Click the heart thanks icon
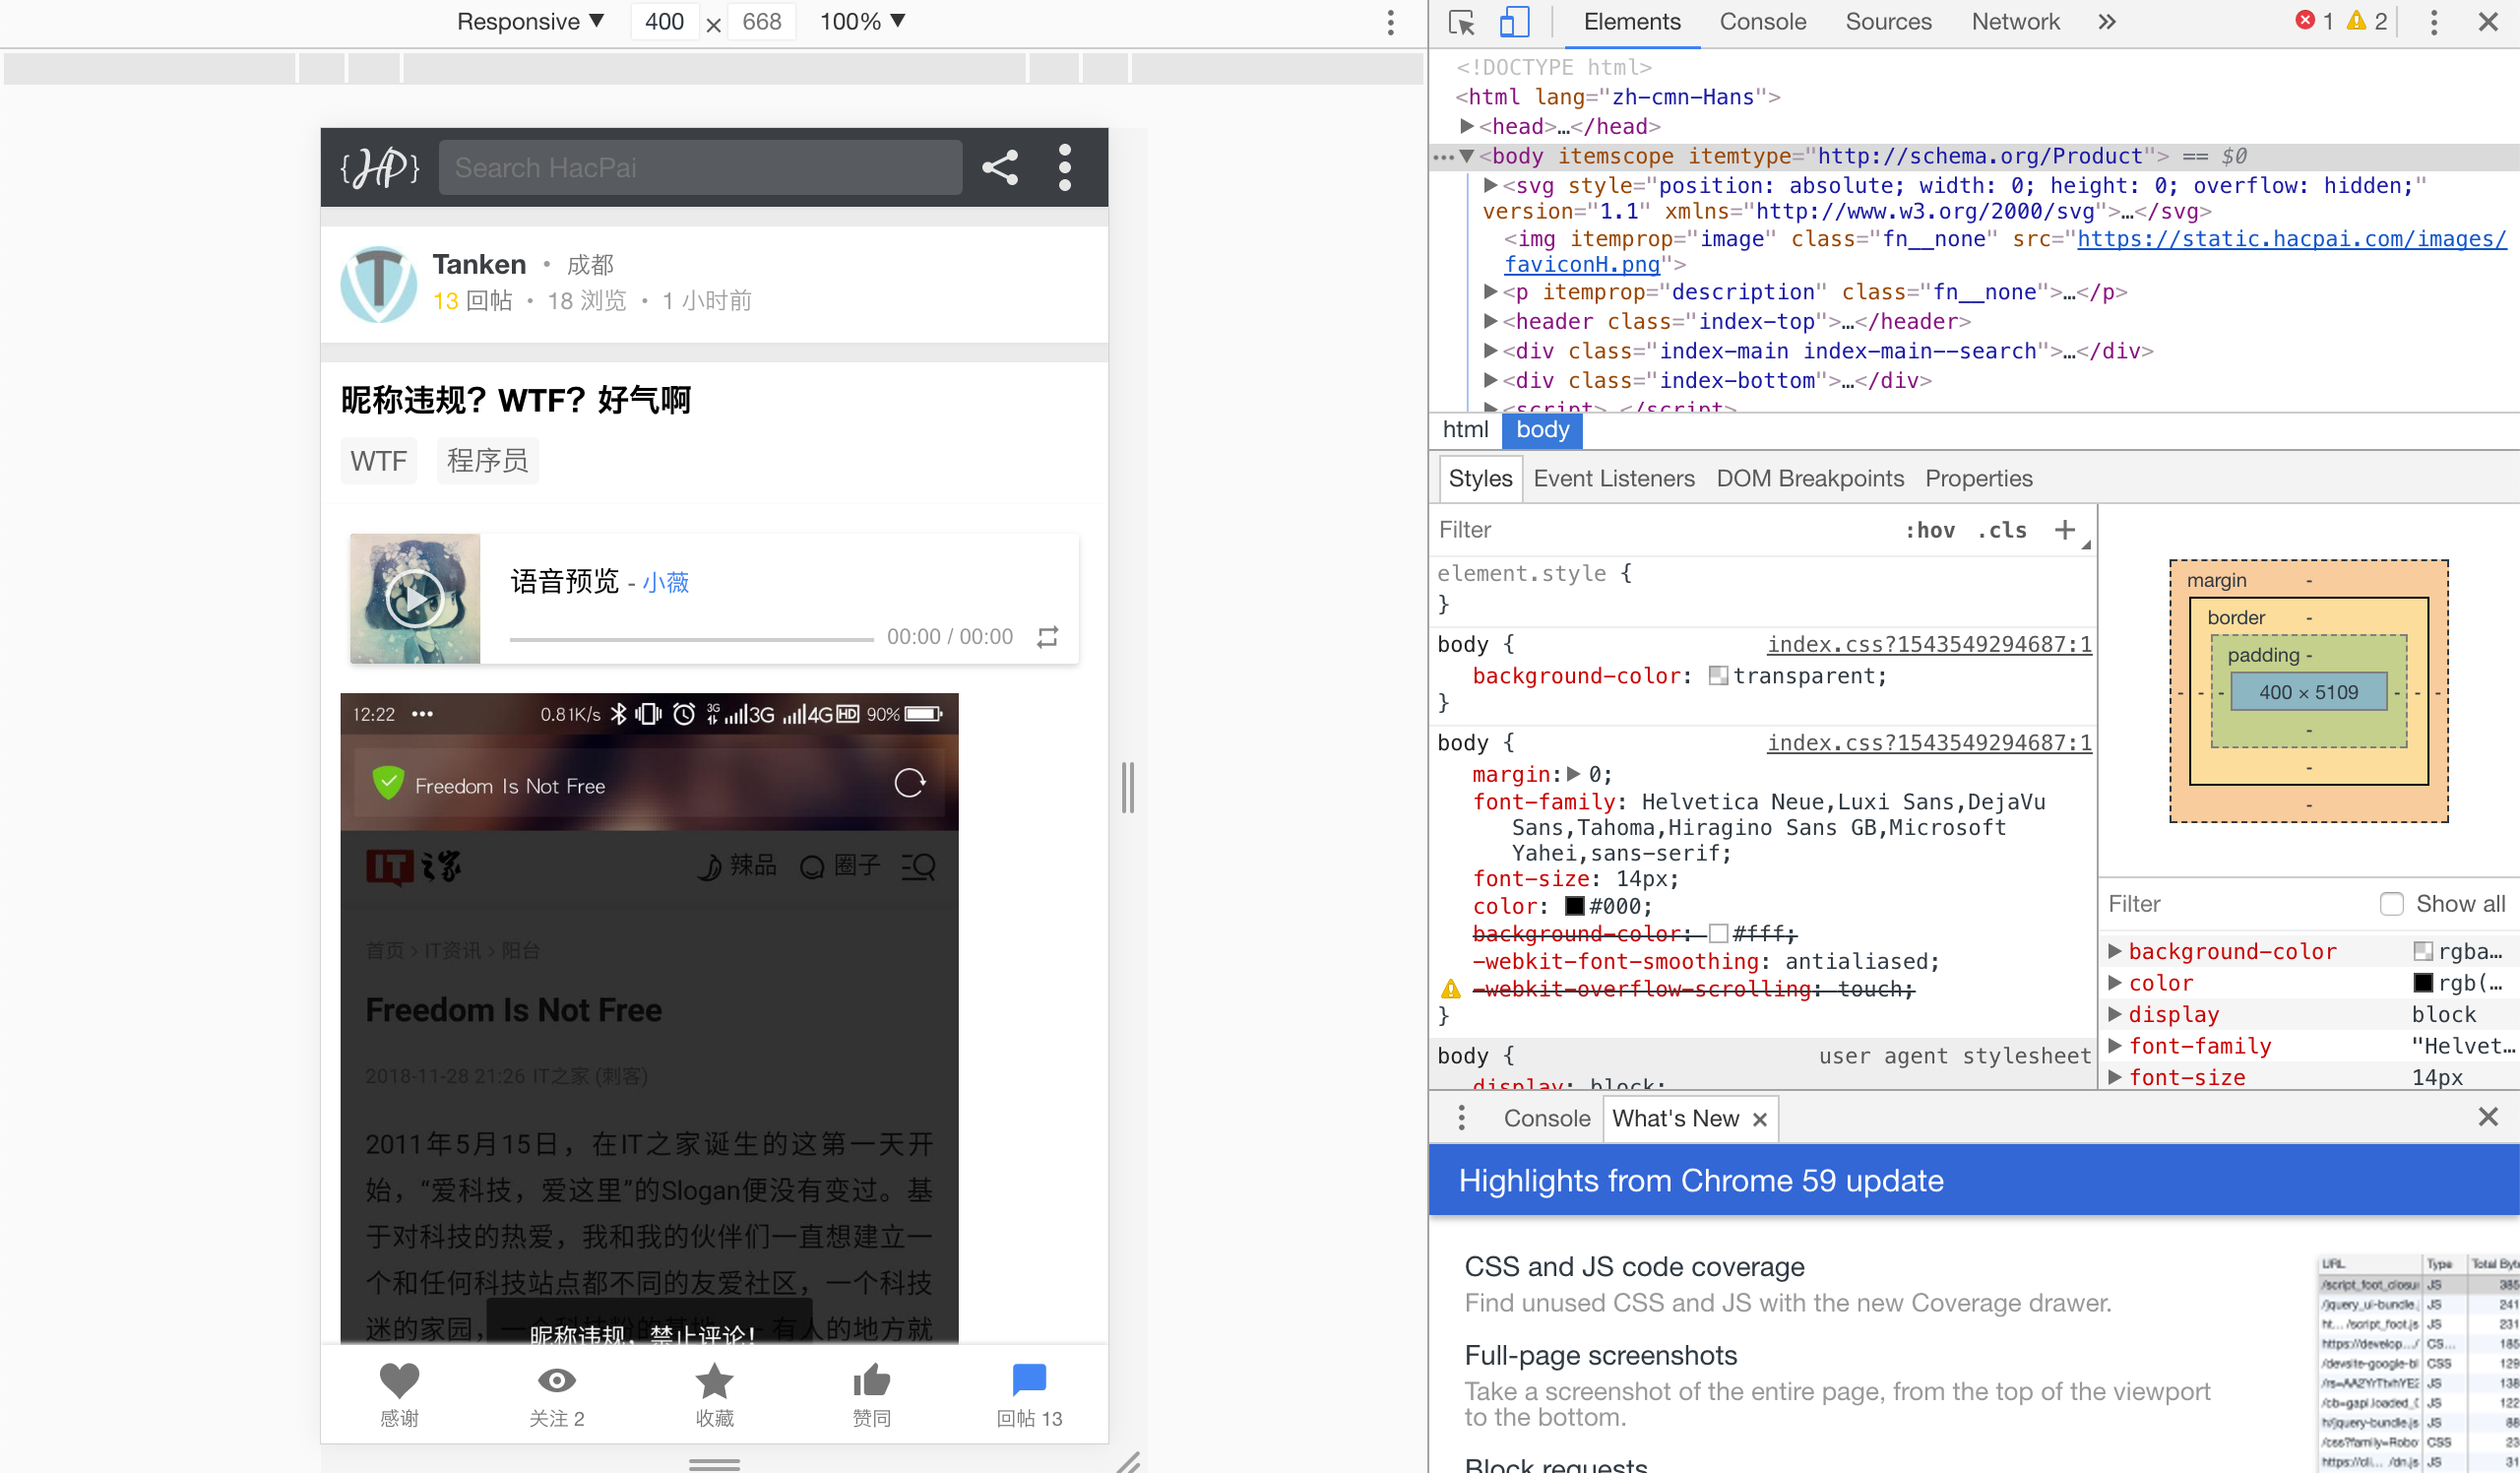2520x1473 pixels. click(399, 1381)
